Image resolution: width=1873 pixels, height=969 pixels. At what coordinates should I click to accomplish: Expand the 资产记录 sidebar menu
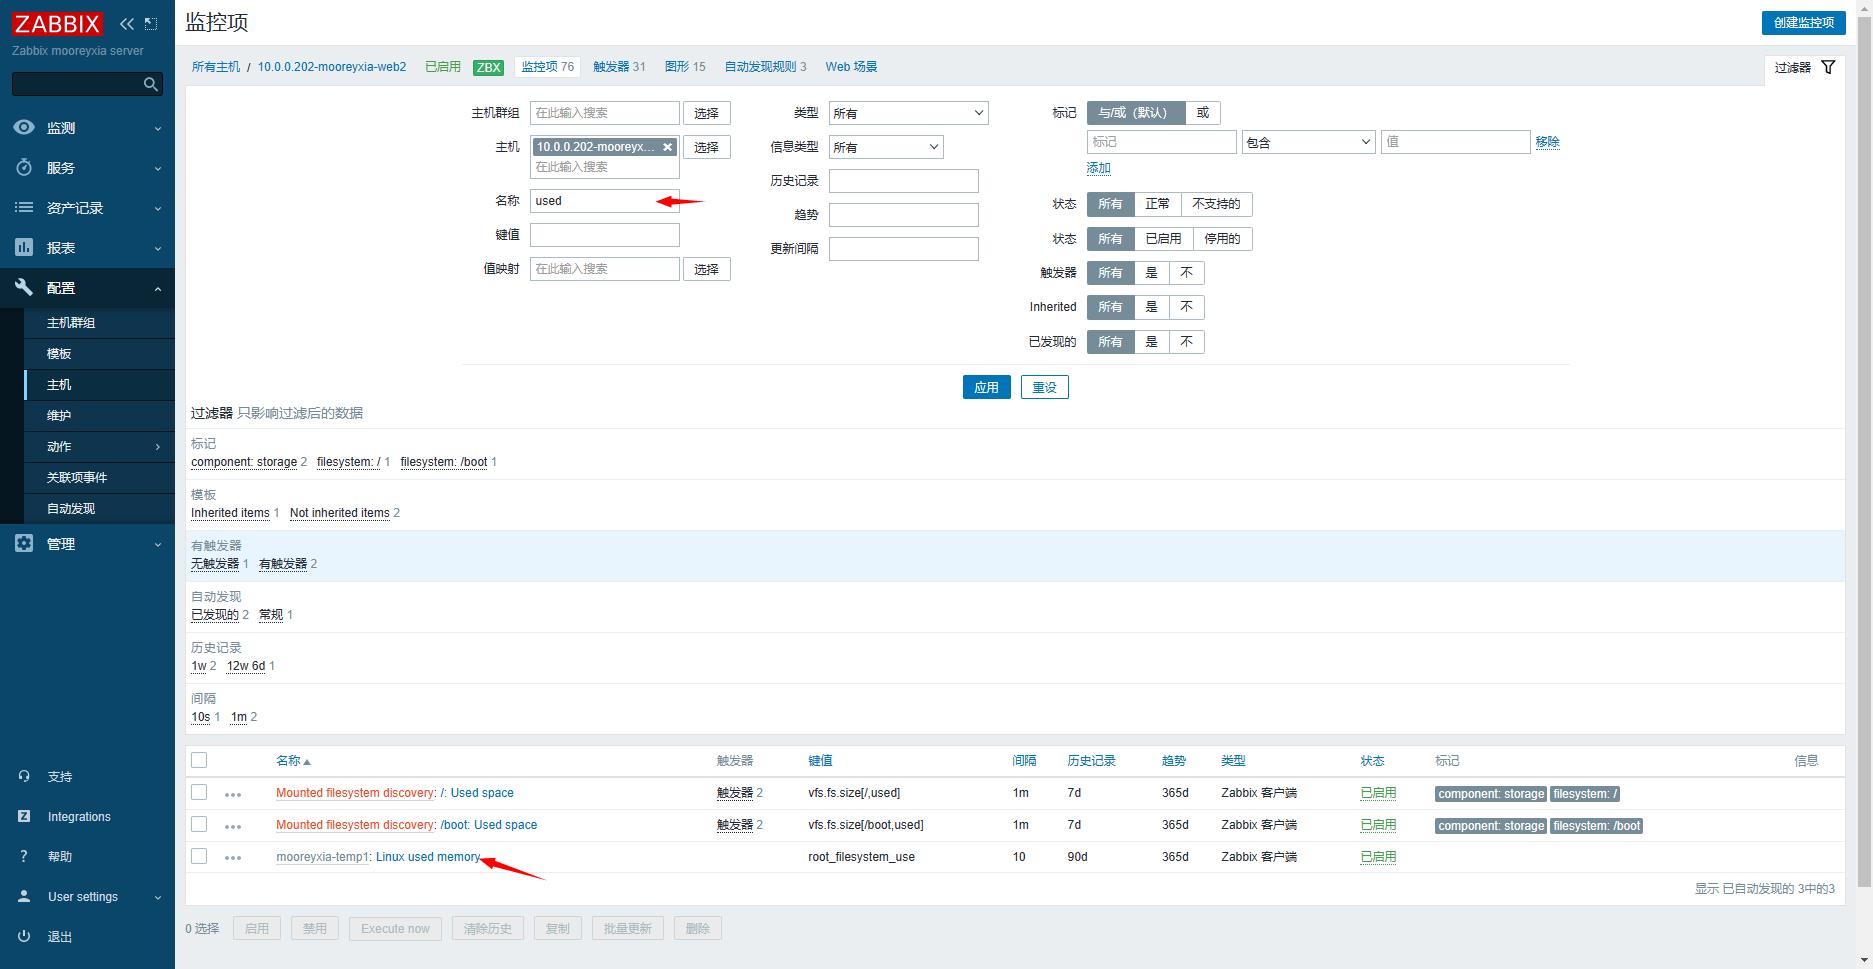(87, 208)
